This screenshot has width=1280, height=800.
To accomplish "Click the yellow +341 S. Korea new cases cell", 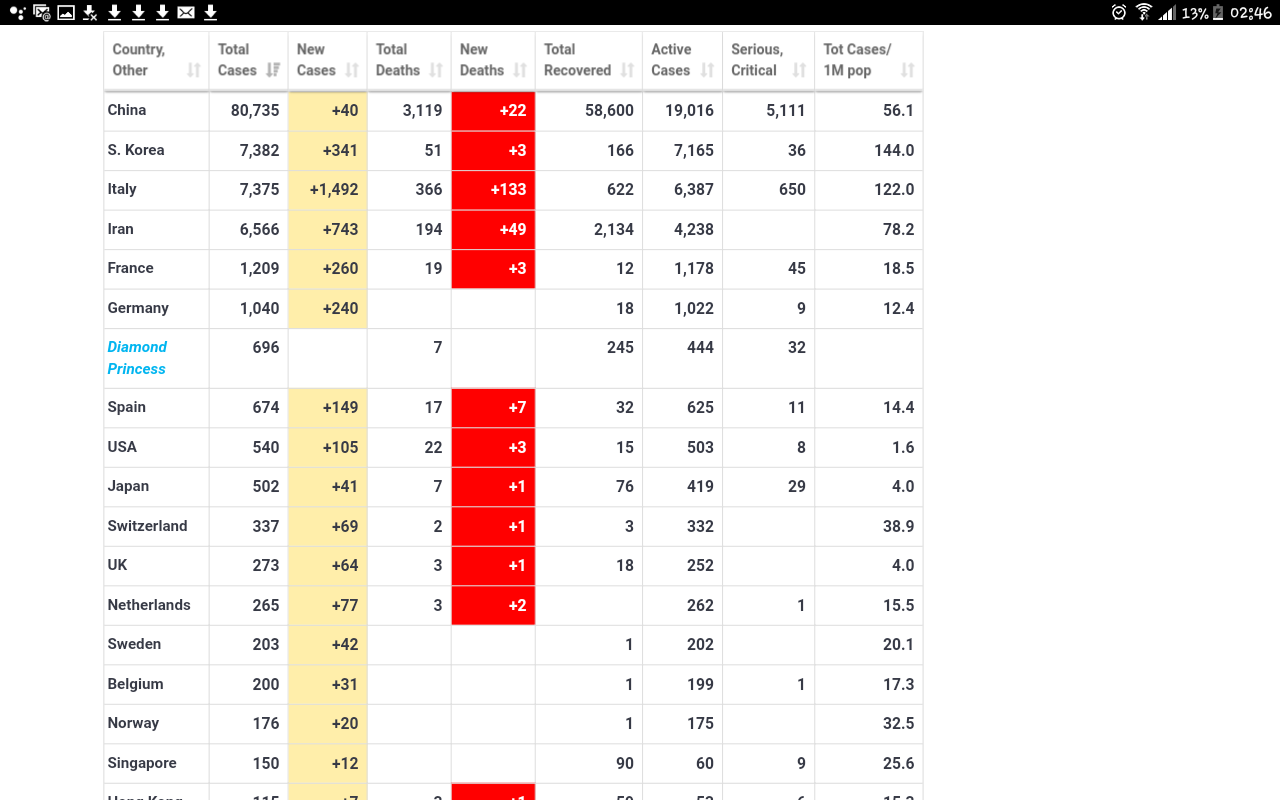I will [328, 150].
